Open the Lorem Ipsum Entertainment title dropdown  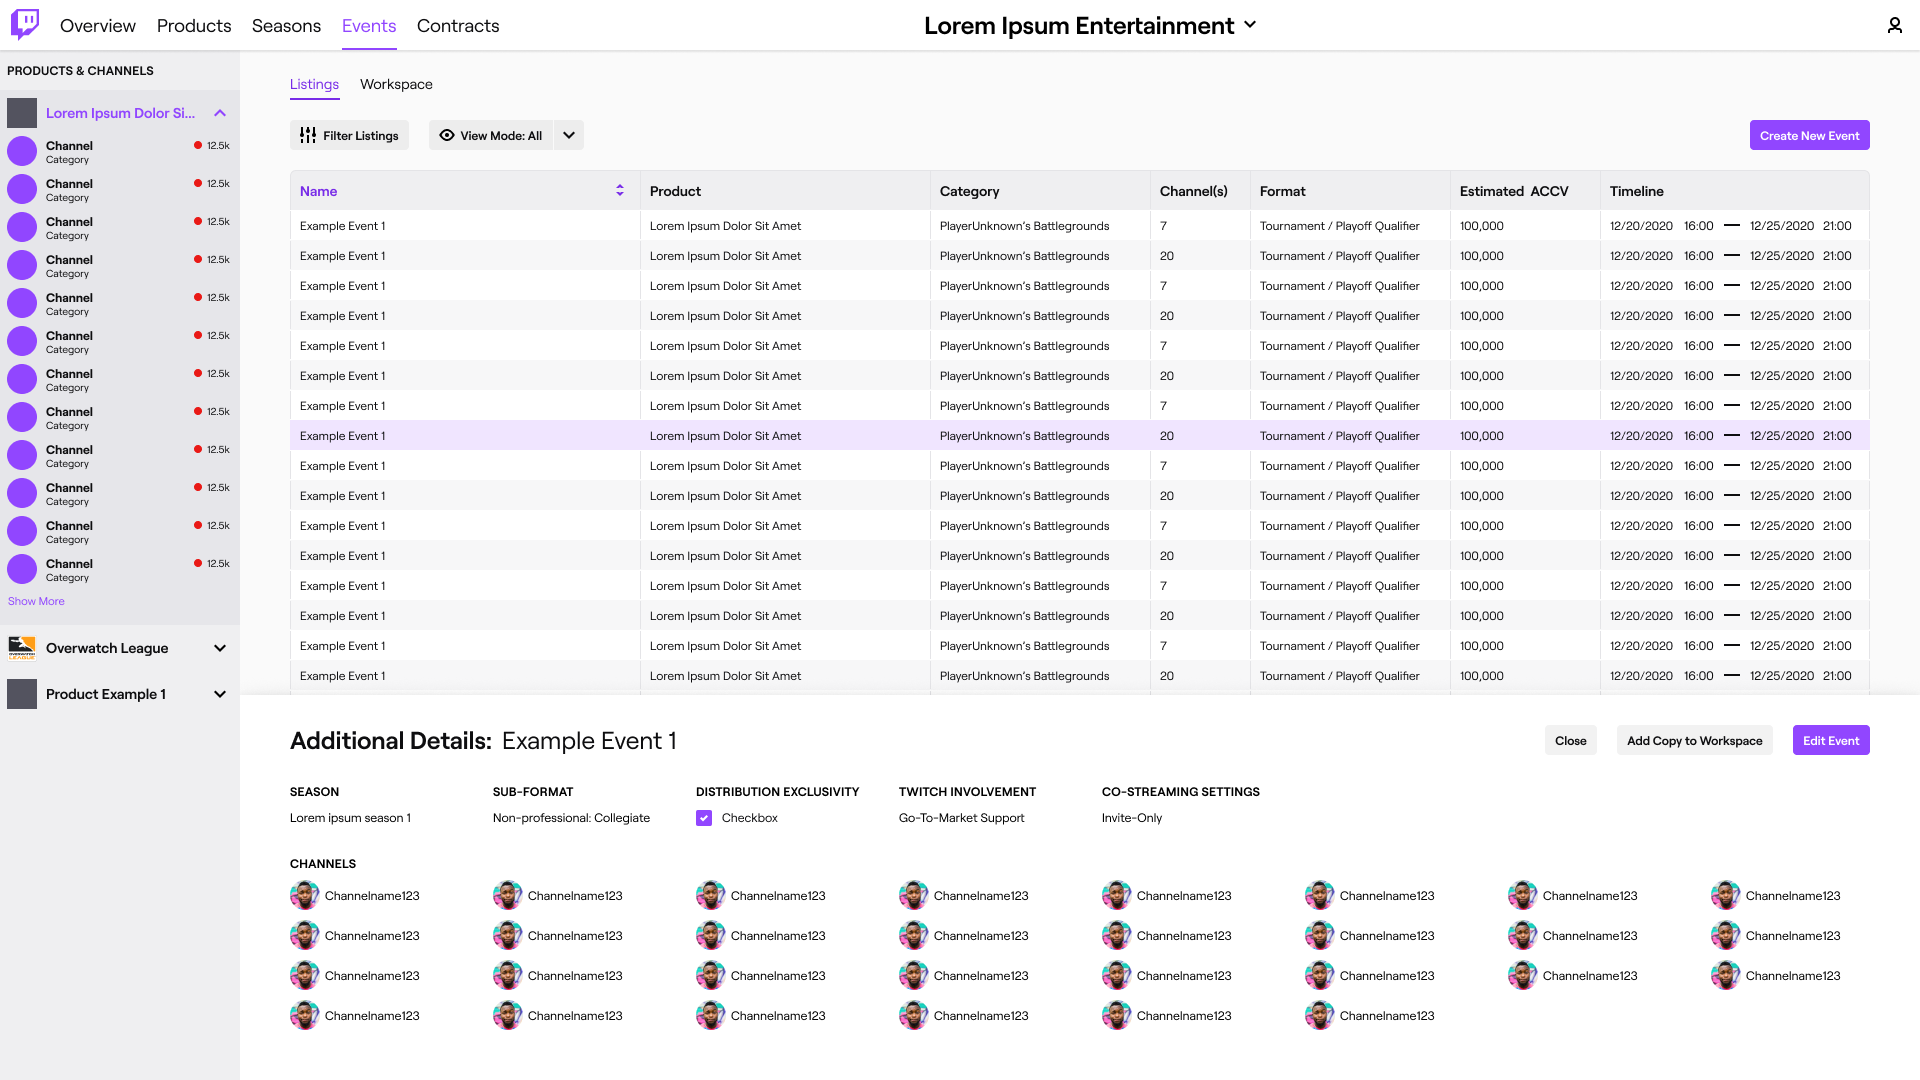(x=1250, y=26)
